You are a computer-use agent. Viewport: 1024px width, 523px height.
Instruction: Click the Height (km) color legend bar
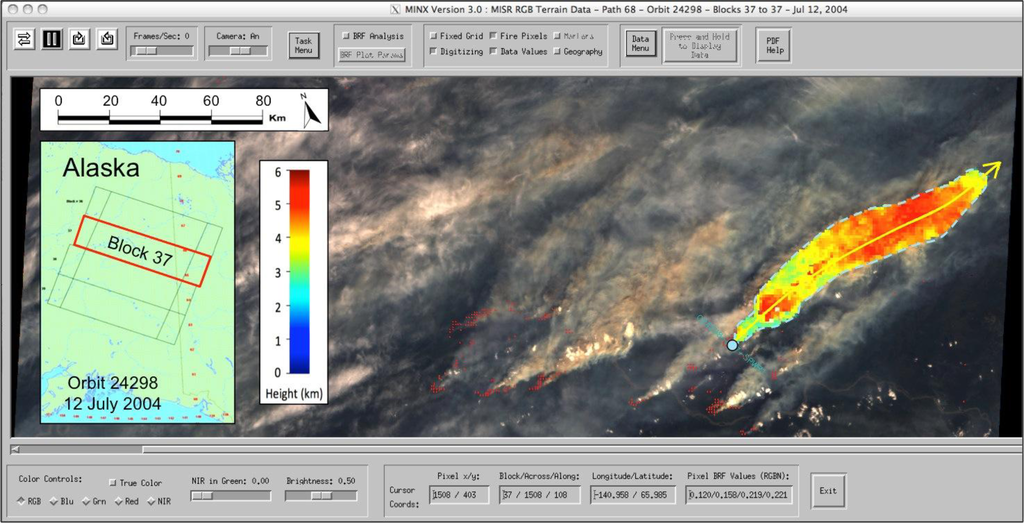coord(298,271)
